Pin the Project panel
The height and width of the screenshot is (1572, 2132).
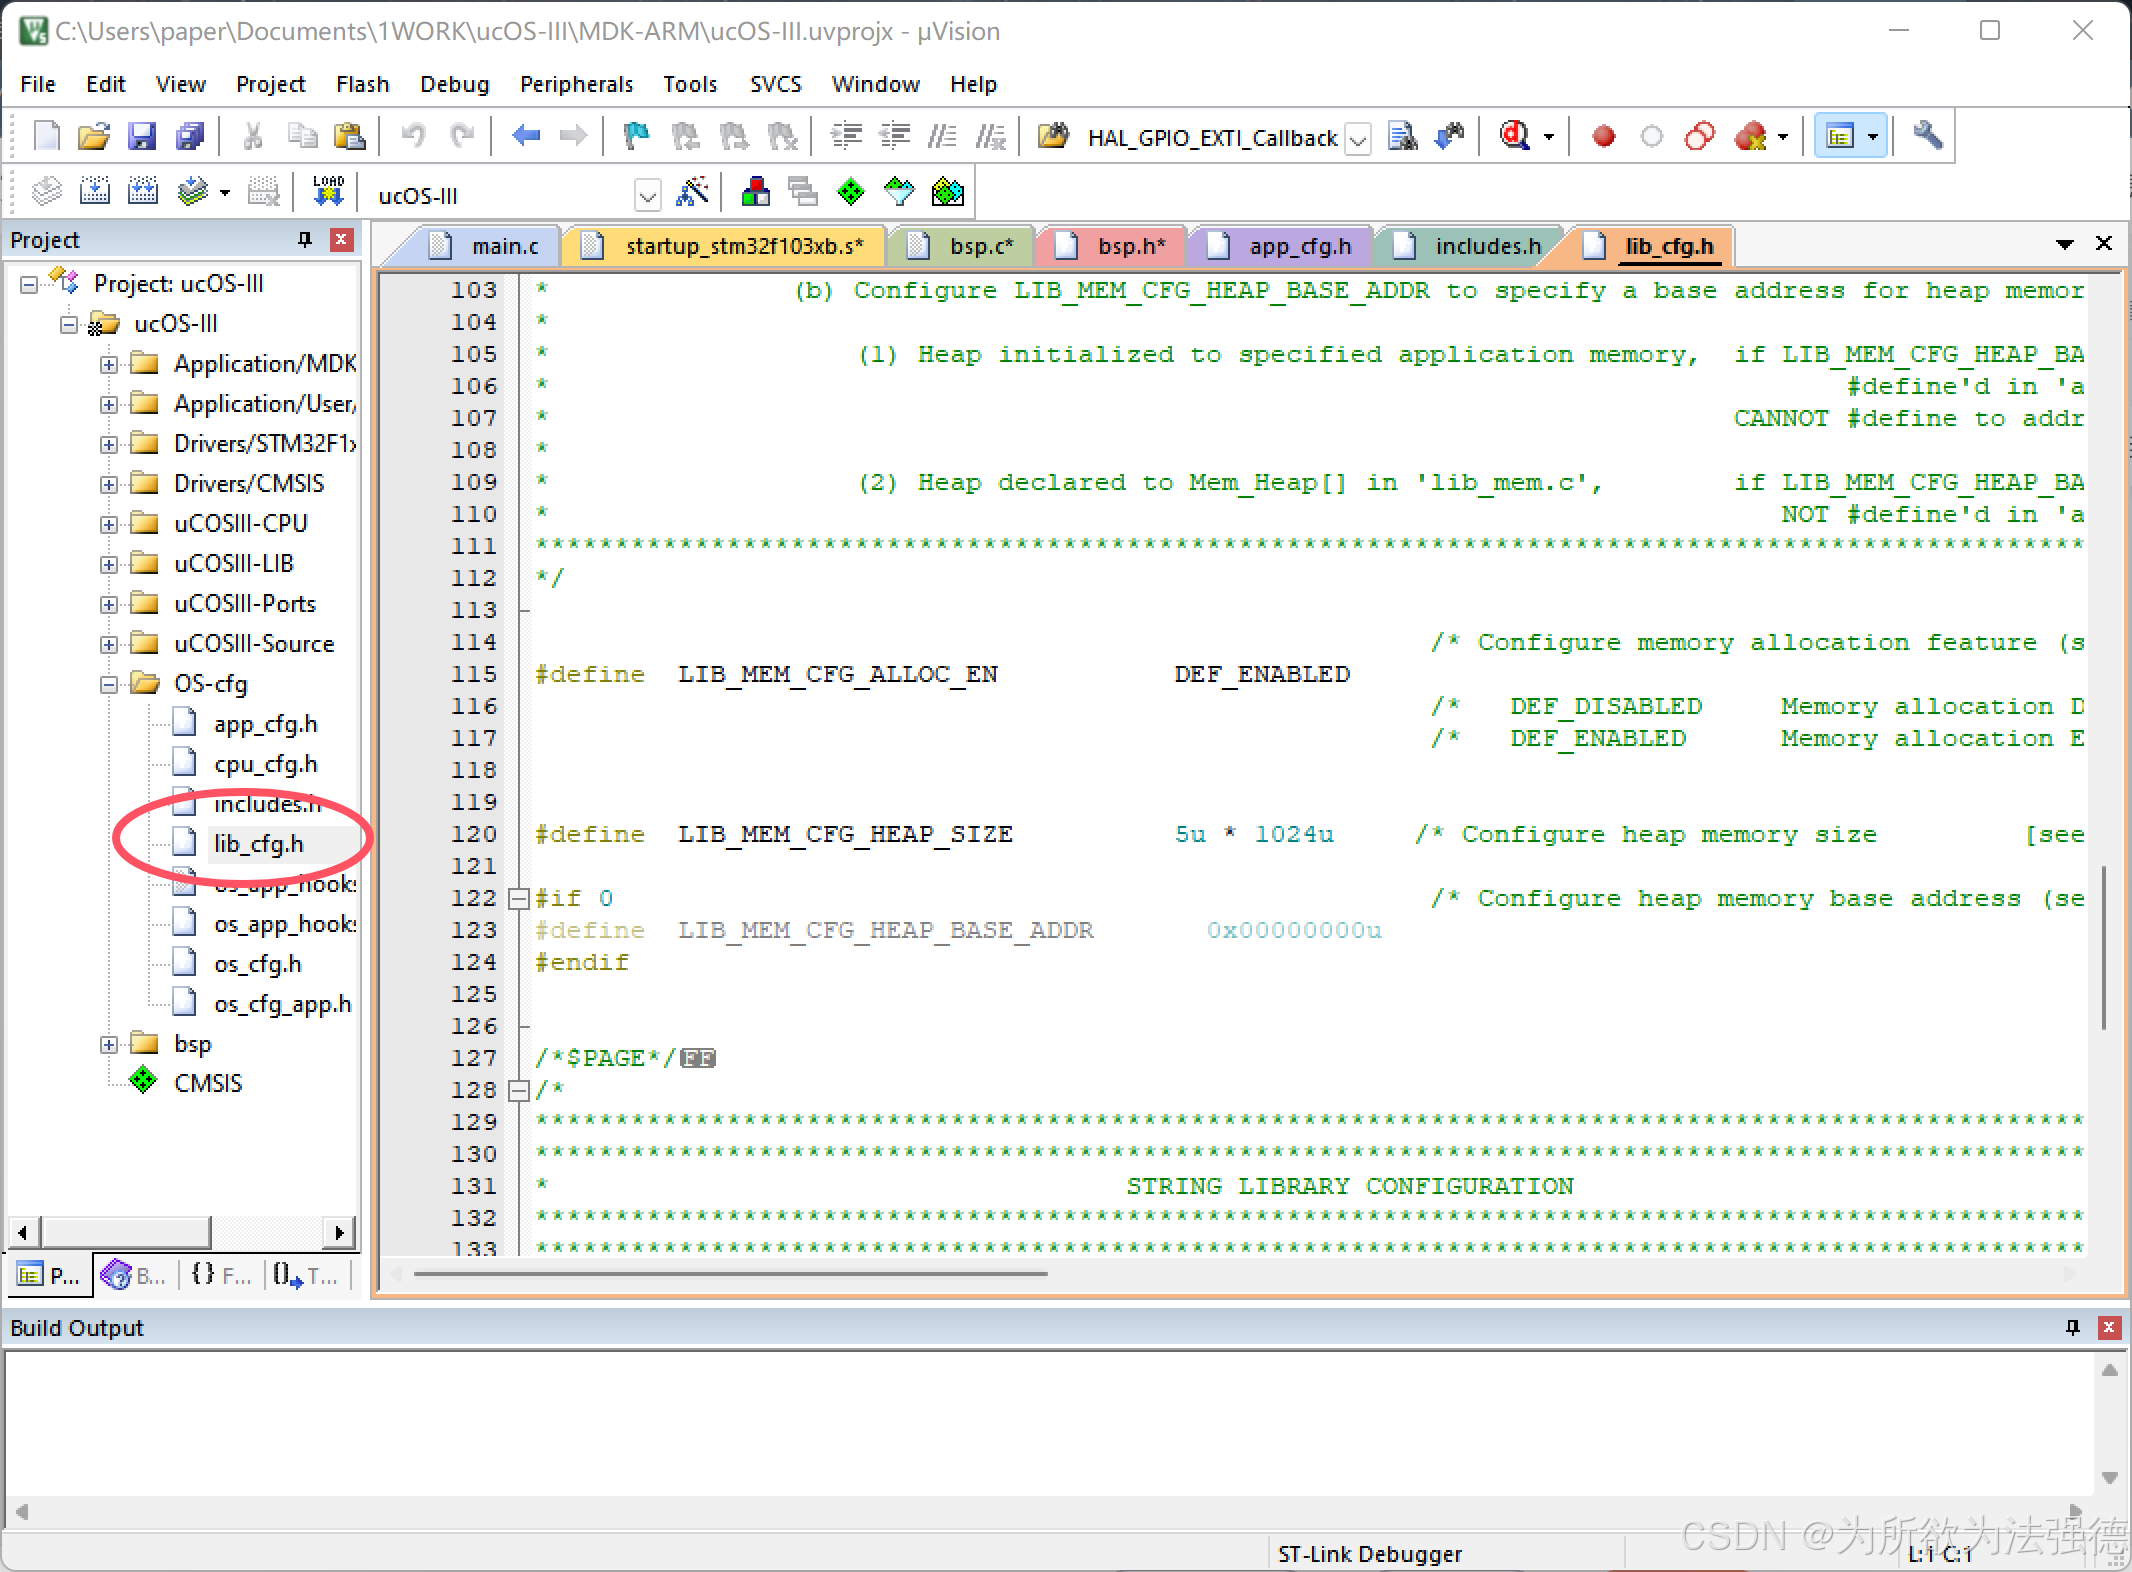[x=303, y=239]
